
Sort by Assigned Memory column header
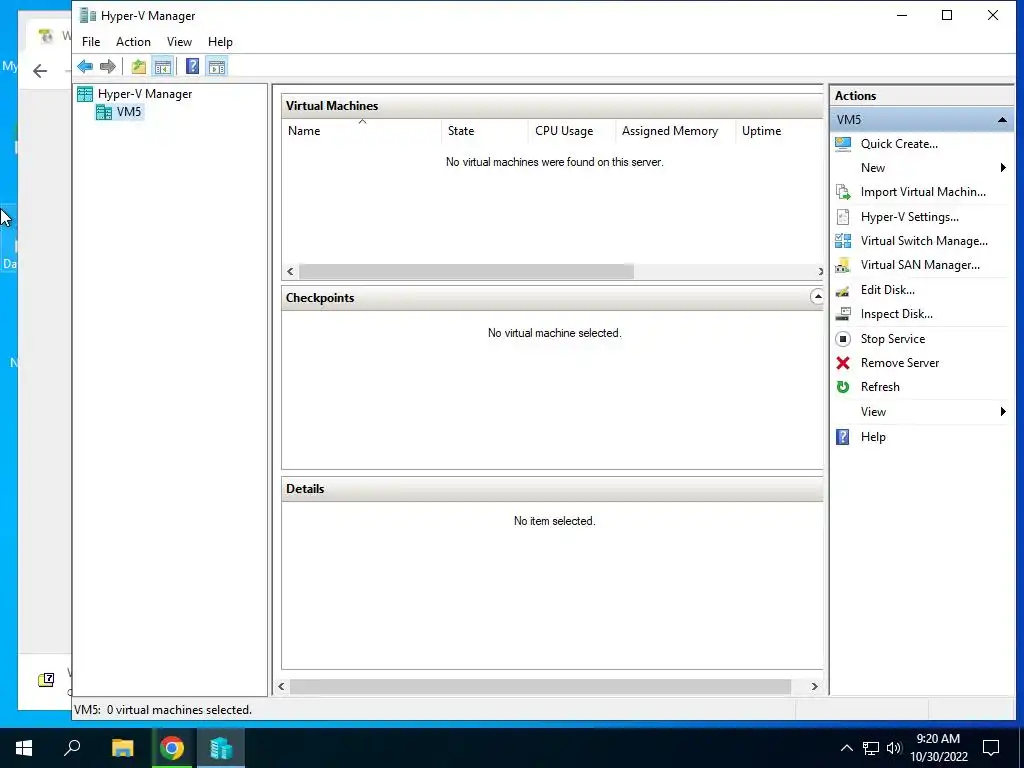[676, 131]
